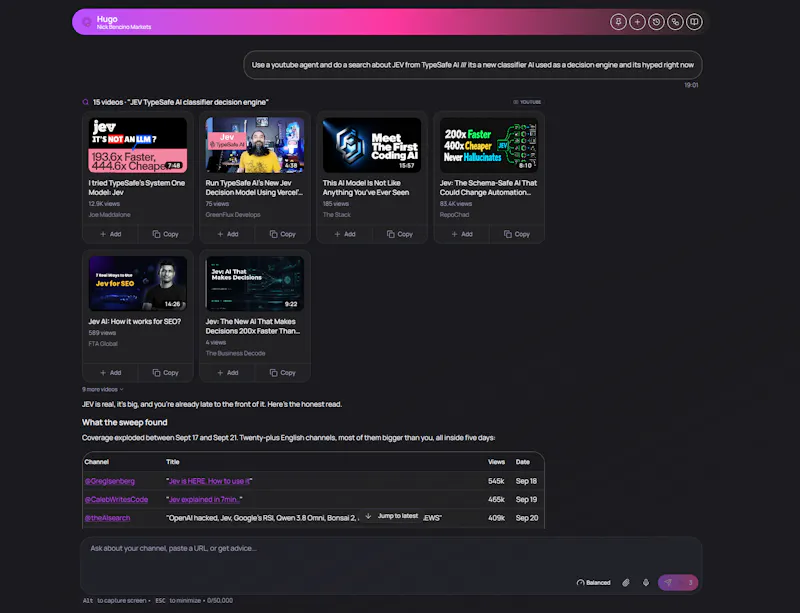Activate voice input microphone icon
The width and height of the screenshot is (800, 613).
(645, 582)
